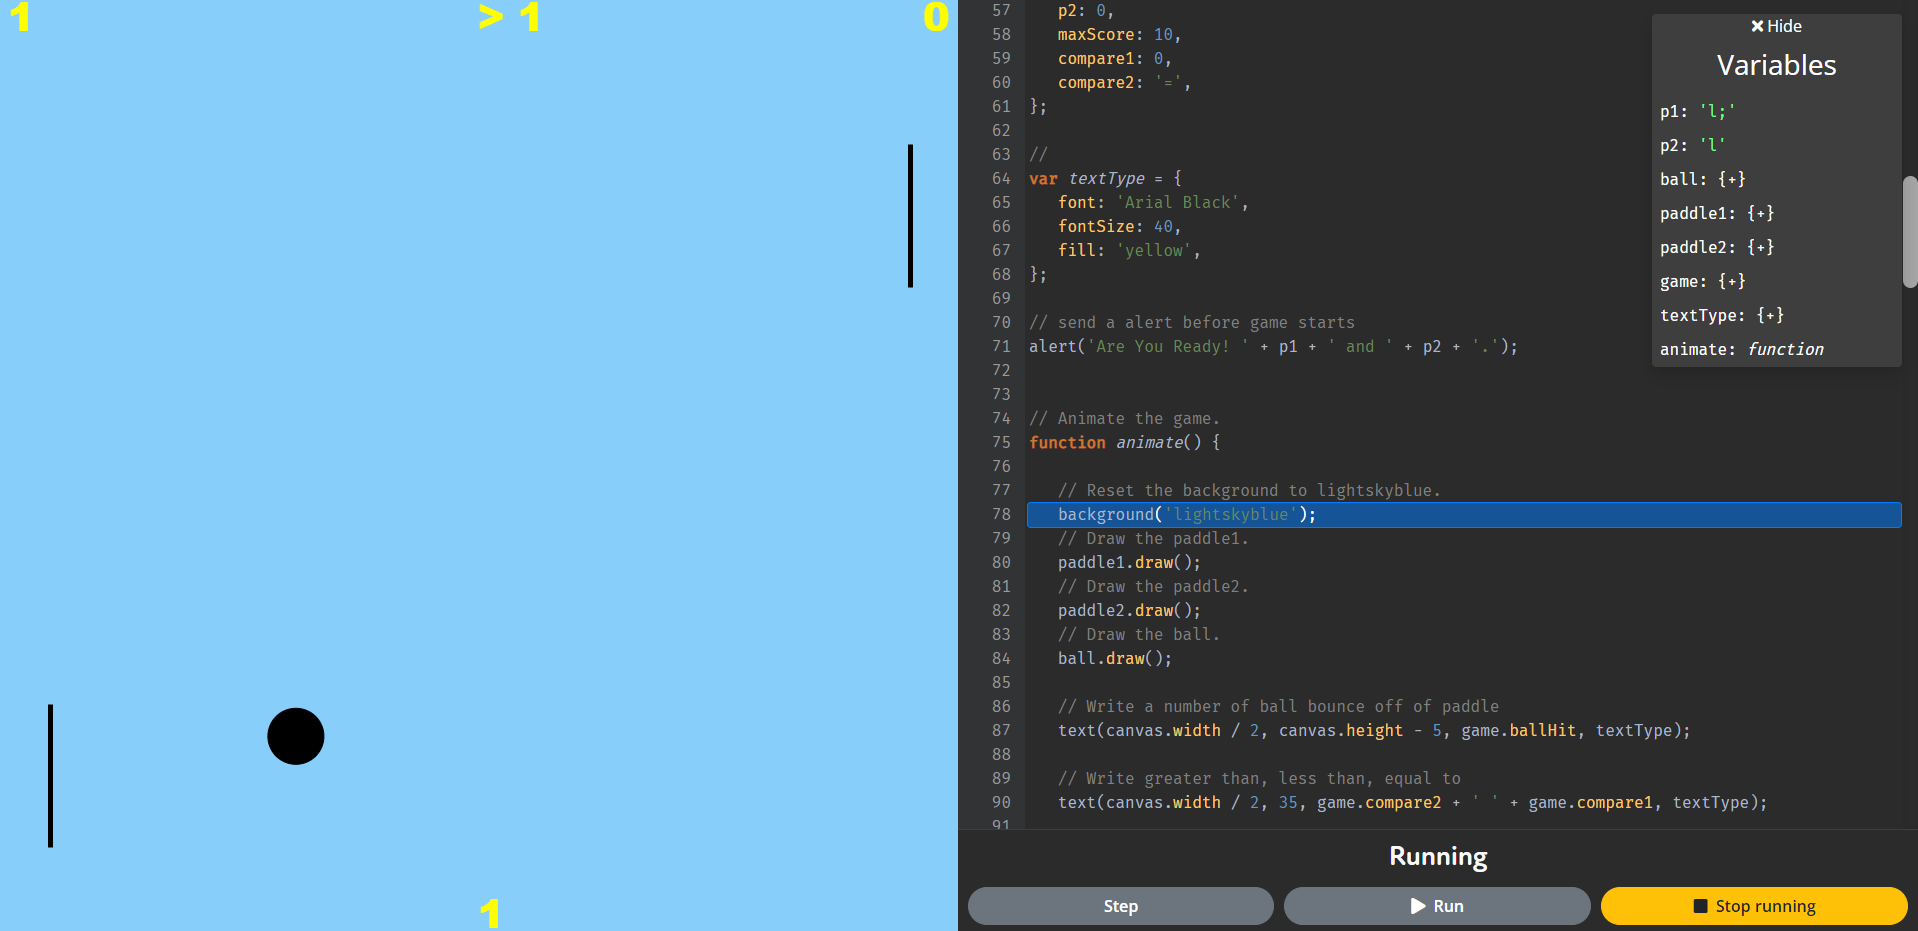Expand the textType variable object

[x=1770, y=315]
